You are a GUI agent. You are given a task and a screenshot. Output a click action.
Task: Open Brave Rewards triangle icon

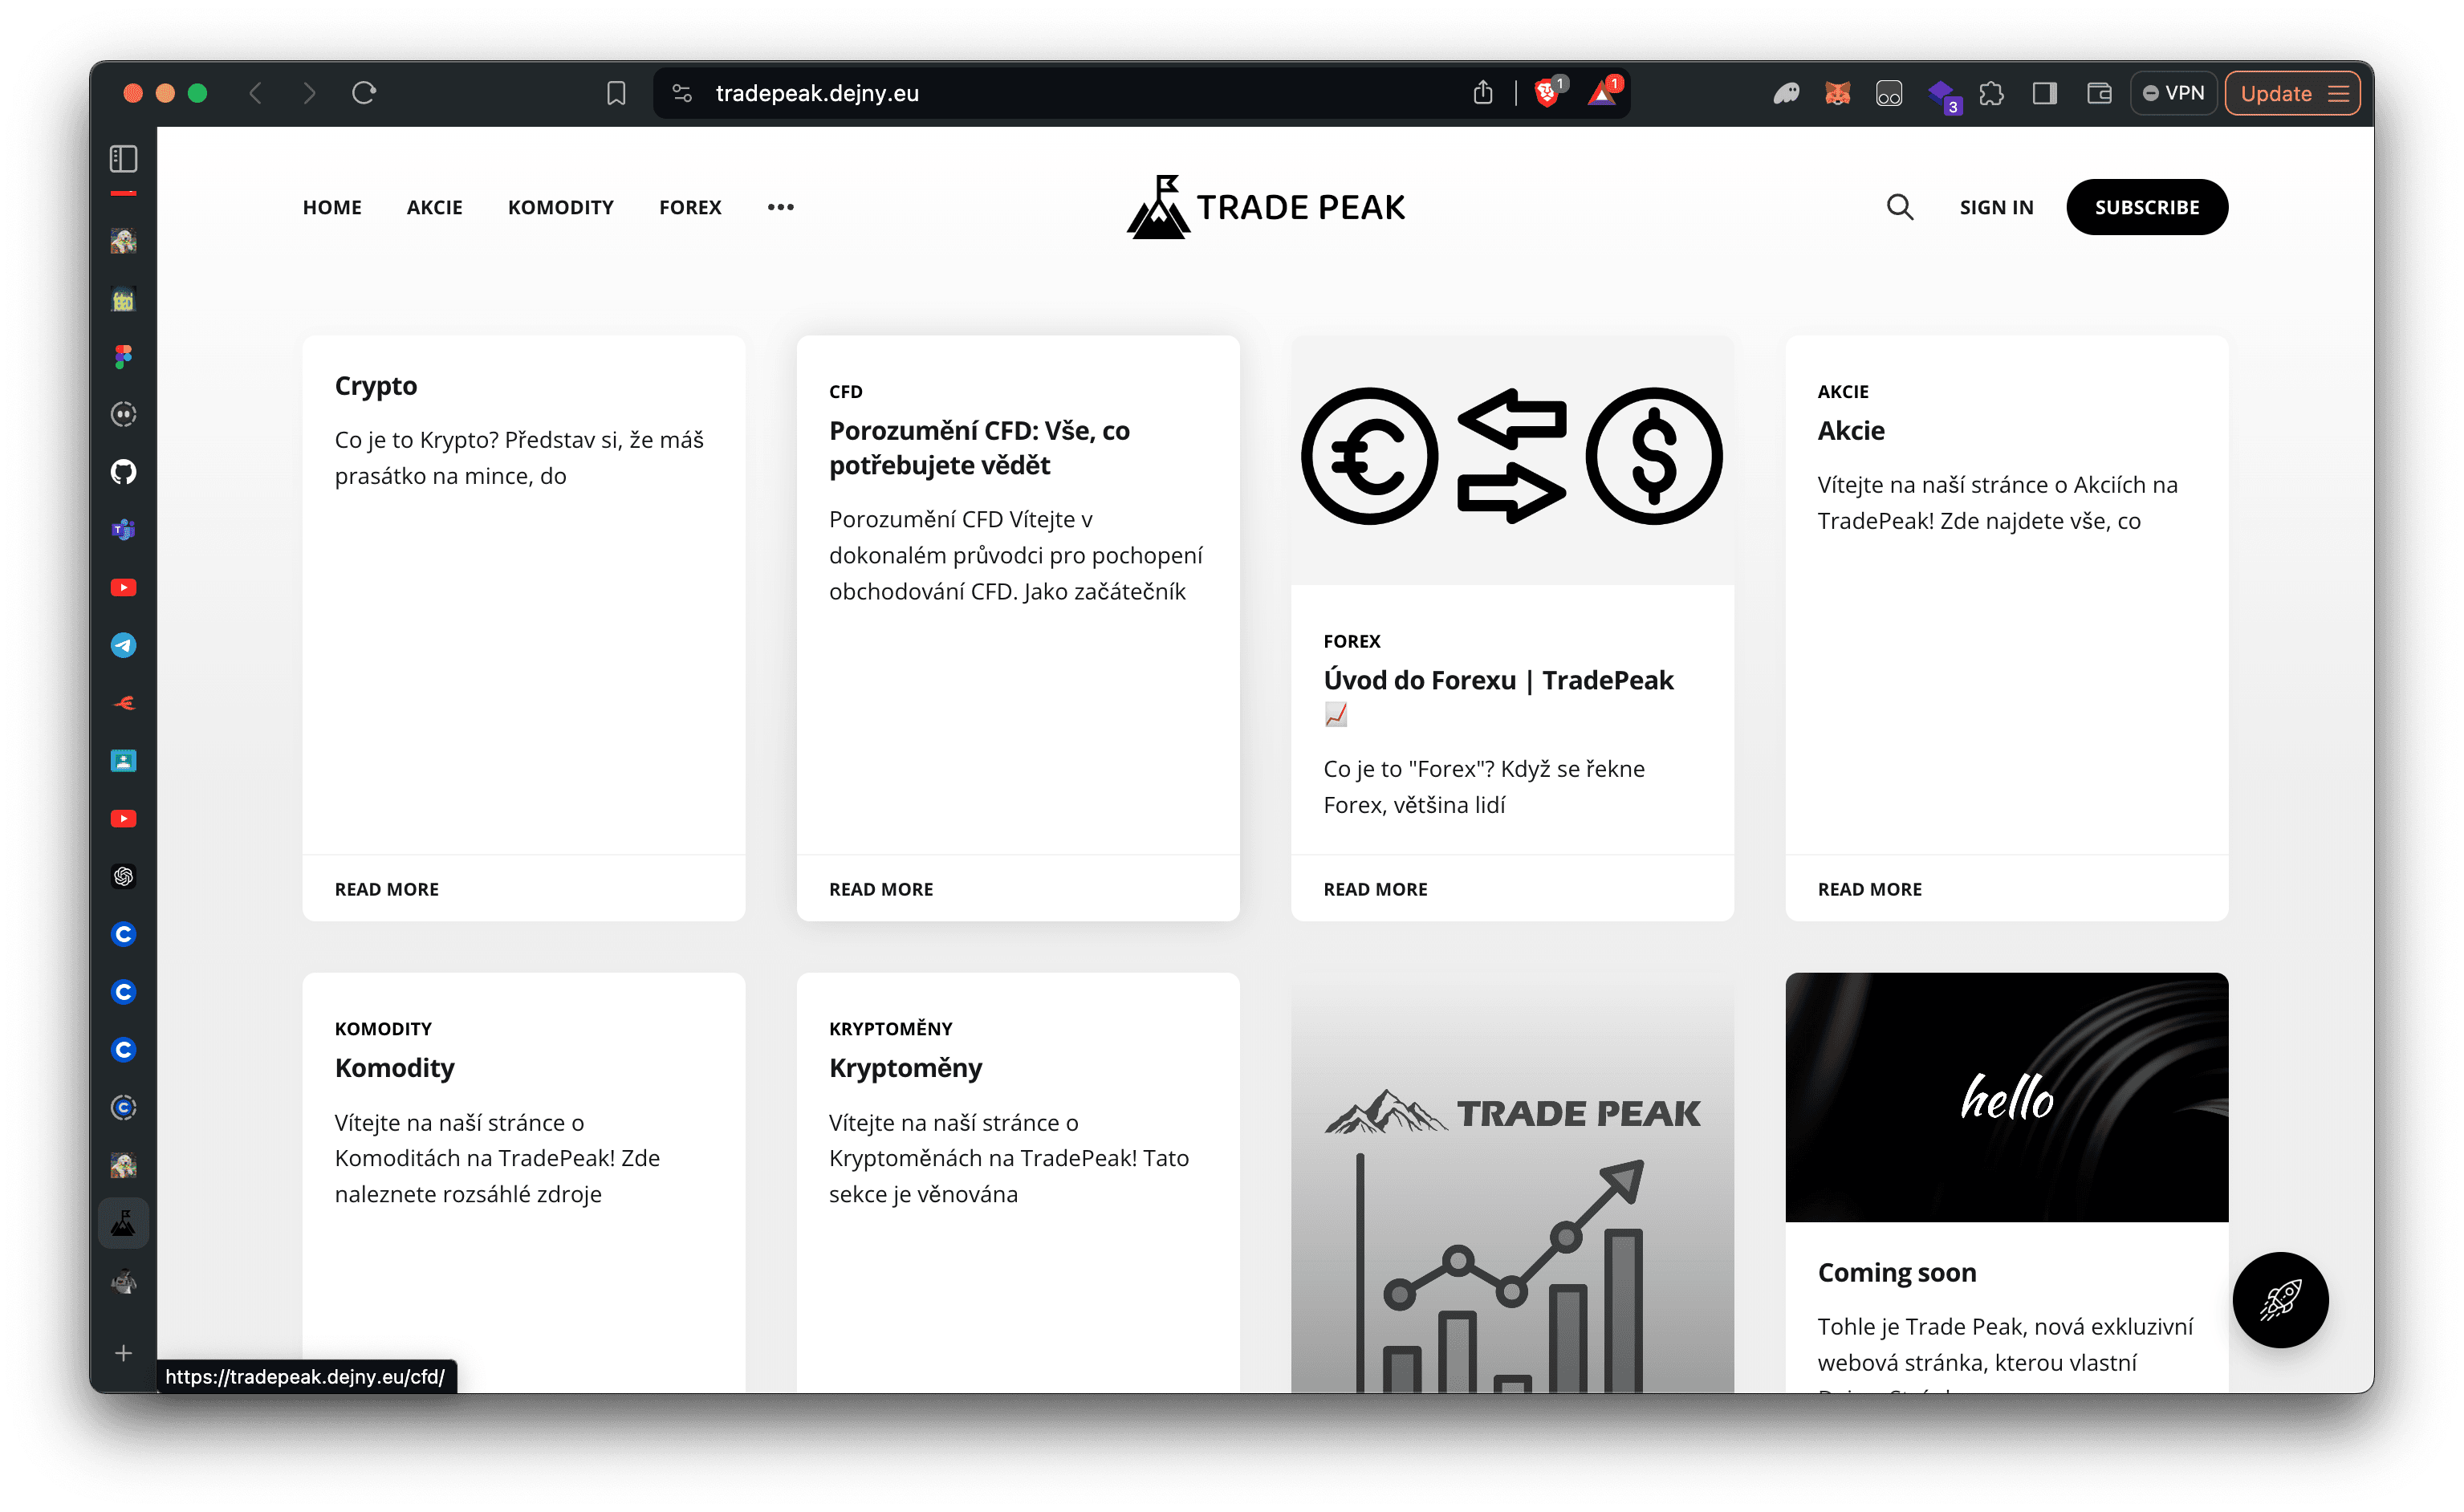[x=1603, y=93]
